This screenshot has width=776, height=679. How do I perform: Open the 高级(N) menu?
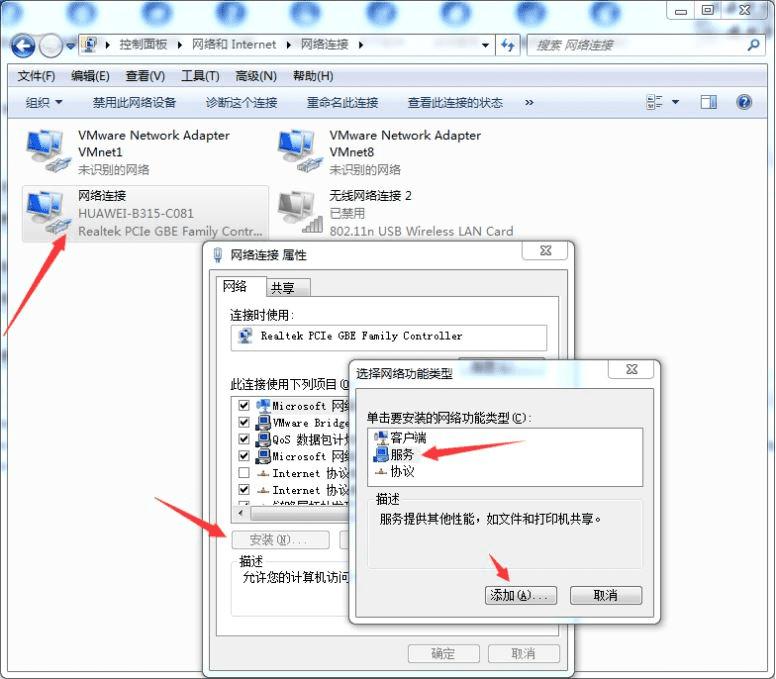(x=255, y=76)
